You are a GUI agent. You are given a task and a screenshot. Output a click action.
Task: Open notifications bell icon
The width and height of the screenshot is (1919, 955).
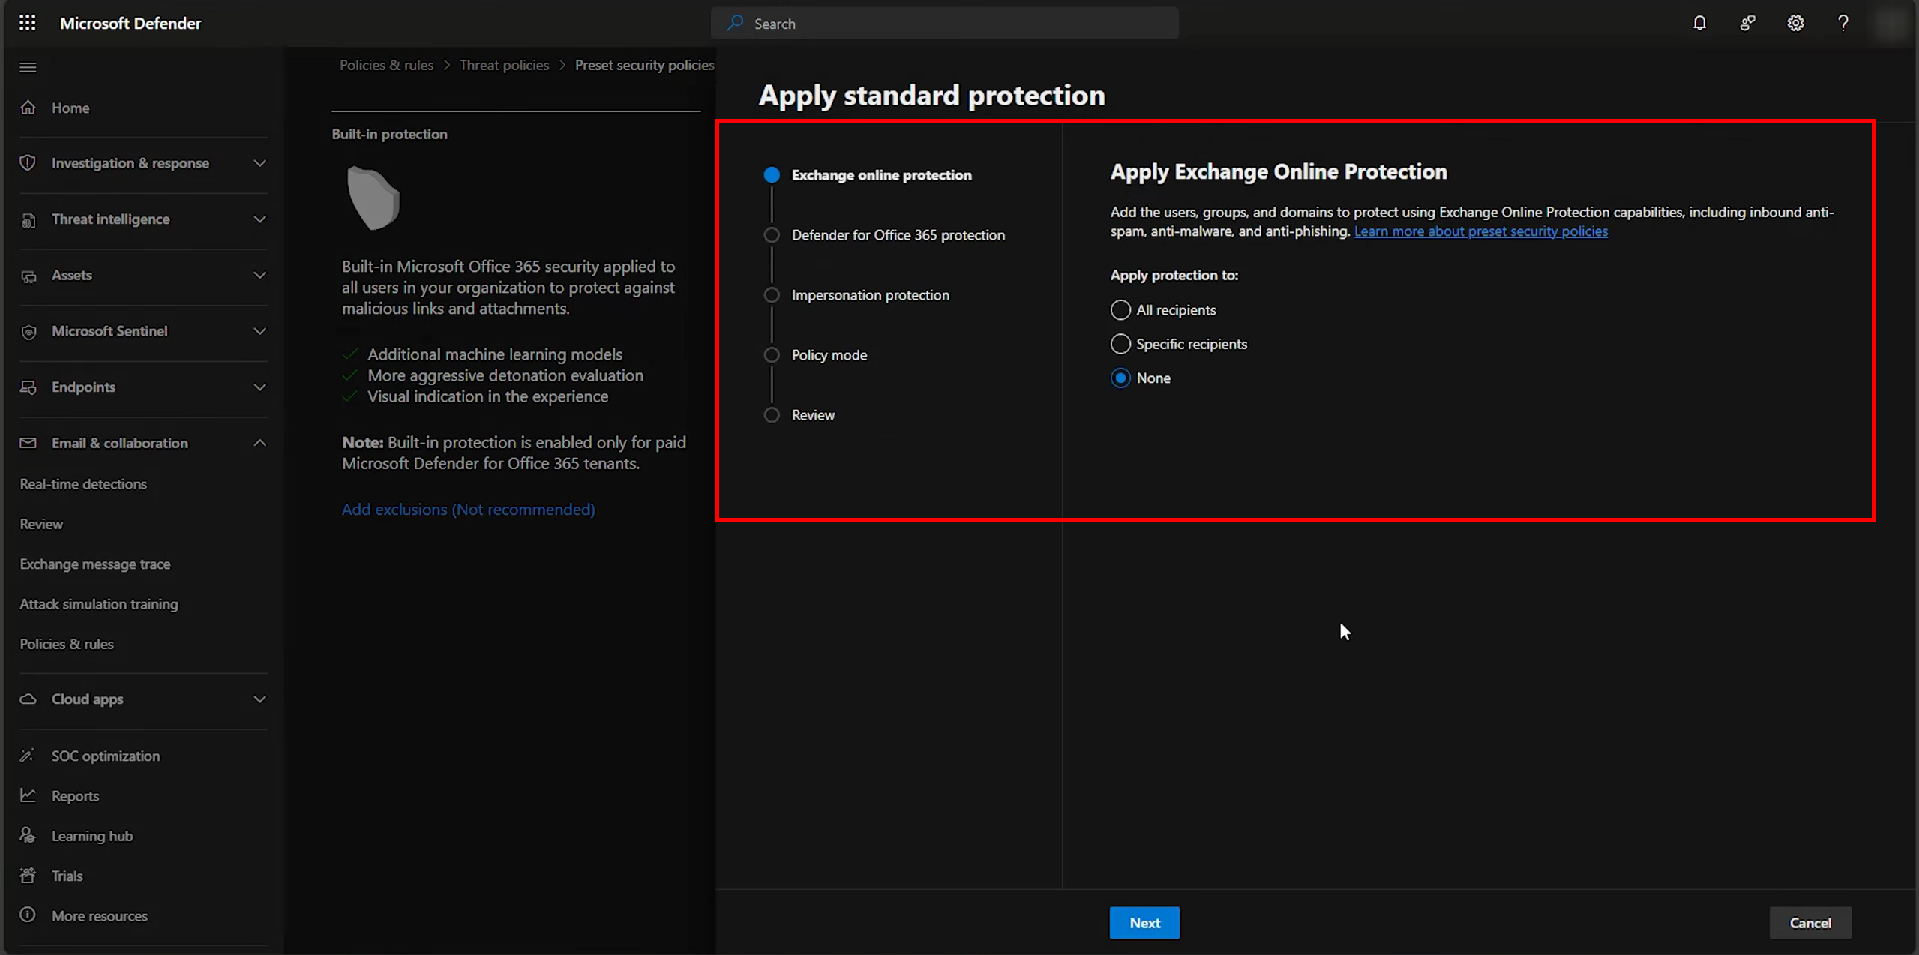1699,23
